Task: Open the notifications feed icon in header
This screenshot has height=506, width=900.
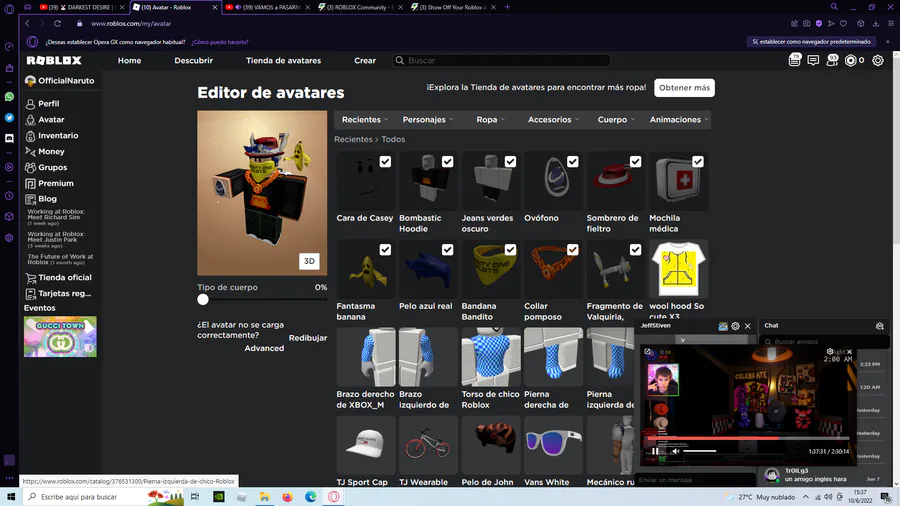Action: [x=794, y=60]
